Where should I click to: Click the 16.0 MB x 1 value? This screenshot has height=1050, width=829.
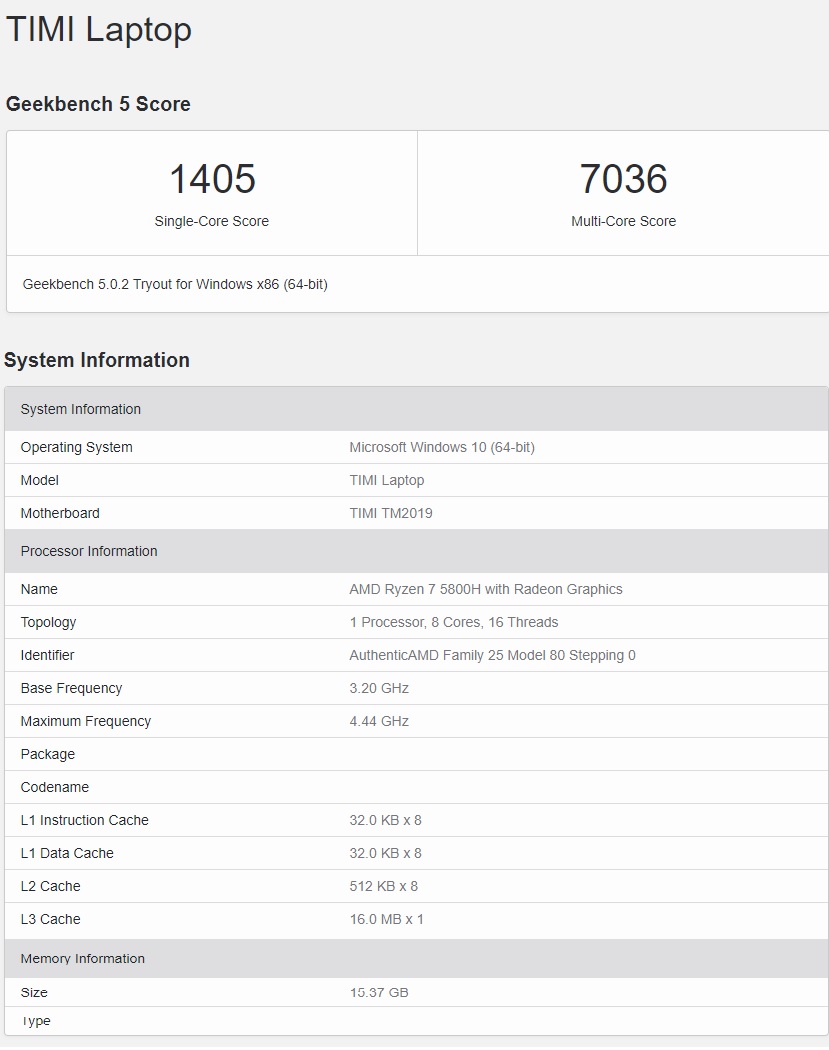tap(386, 919)
